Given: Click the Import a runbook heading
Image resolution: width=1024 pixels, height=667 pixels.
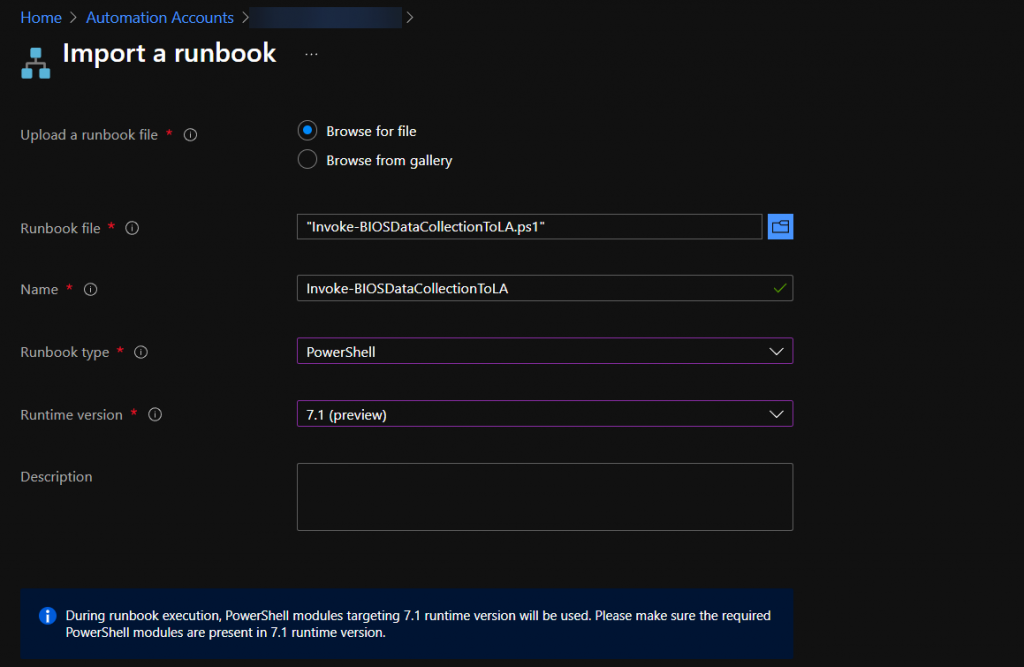Looking at the screenshot, I should tap(169, 54).
